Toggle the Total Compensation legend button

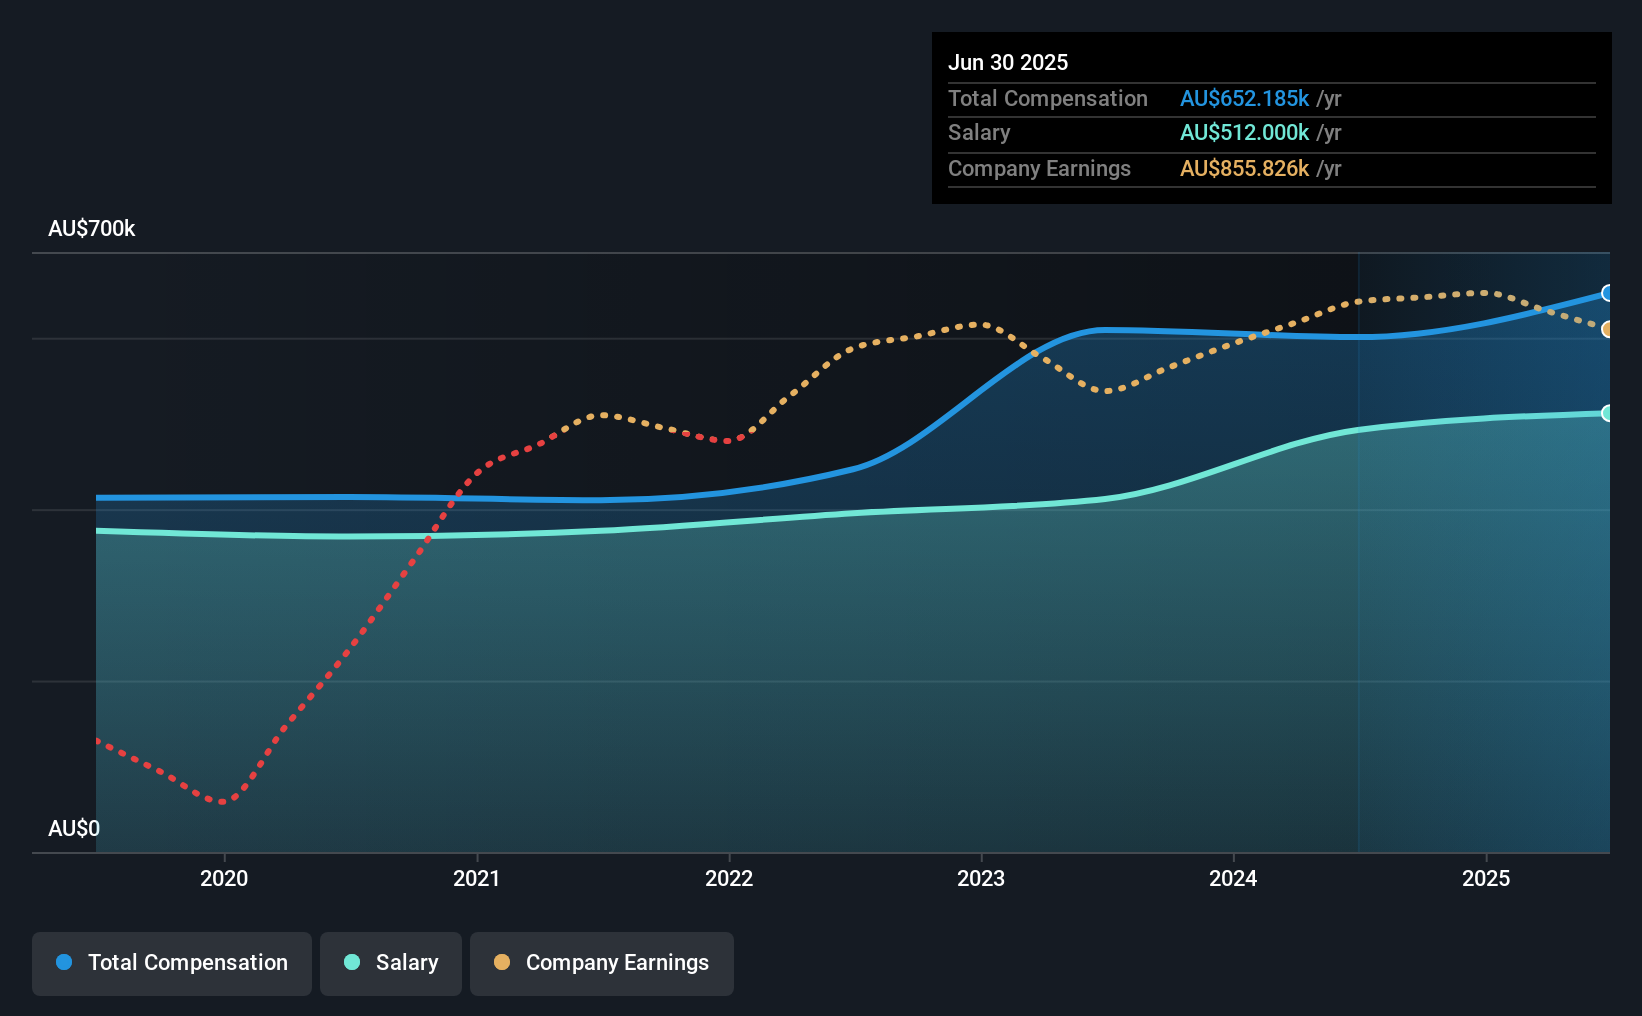coord(172,963)
